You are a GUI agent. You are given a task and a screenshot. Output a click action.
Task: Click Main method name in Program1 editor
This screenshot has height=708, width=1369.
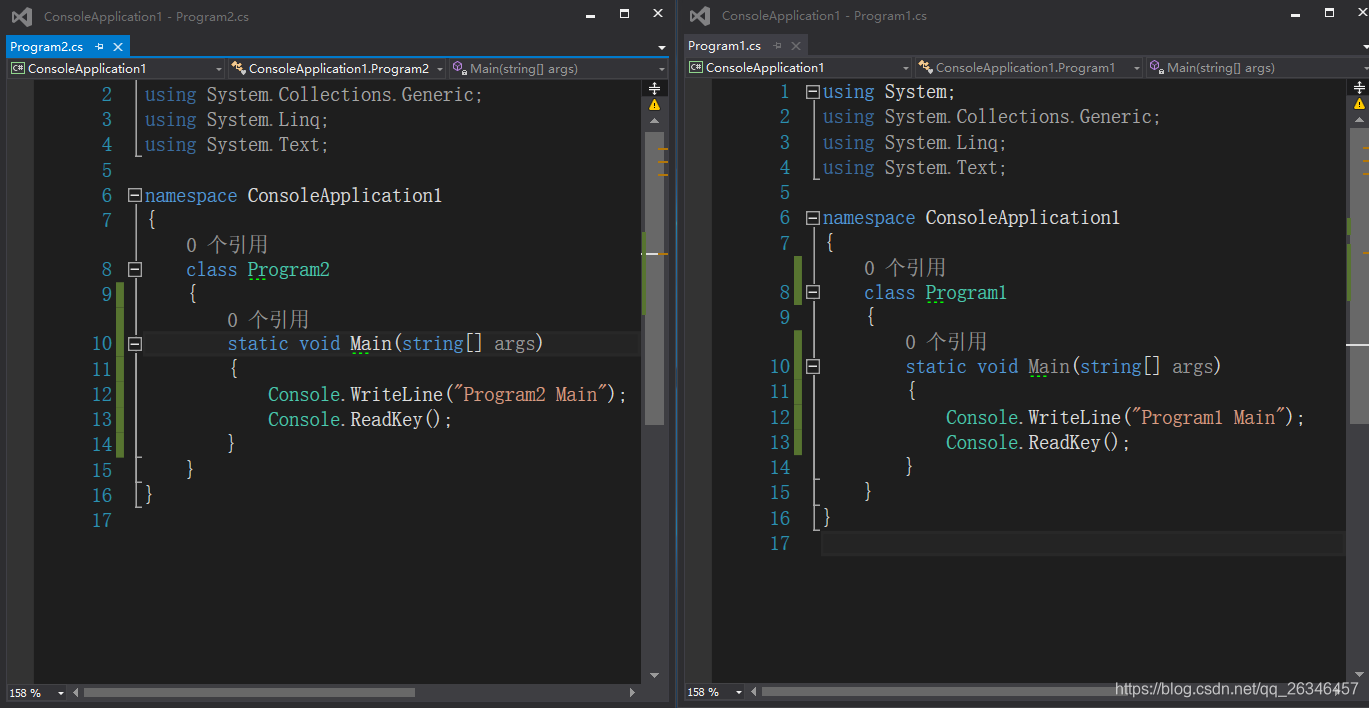point(1049,367)
